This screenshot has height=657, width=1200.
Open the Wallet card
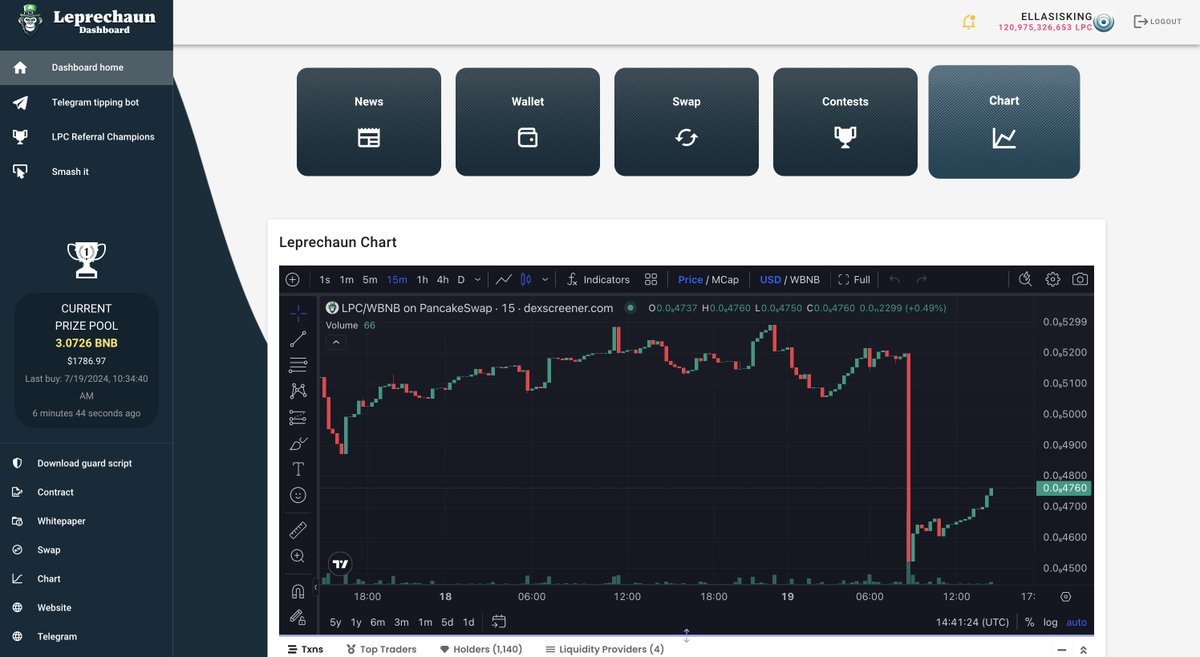pyautogui.click(x=528, y=122)
